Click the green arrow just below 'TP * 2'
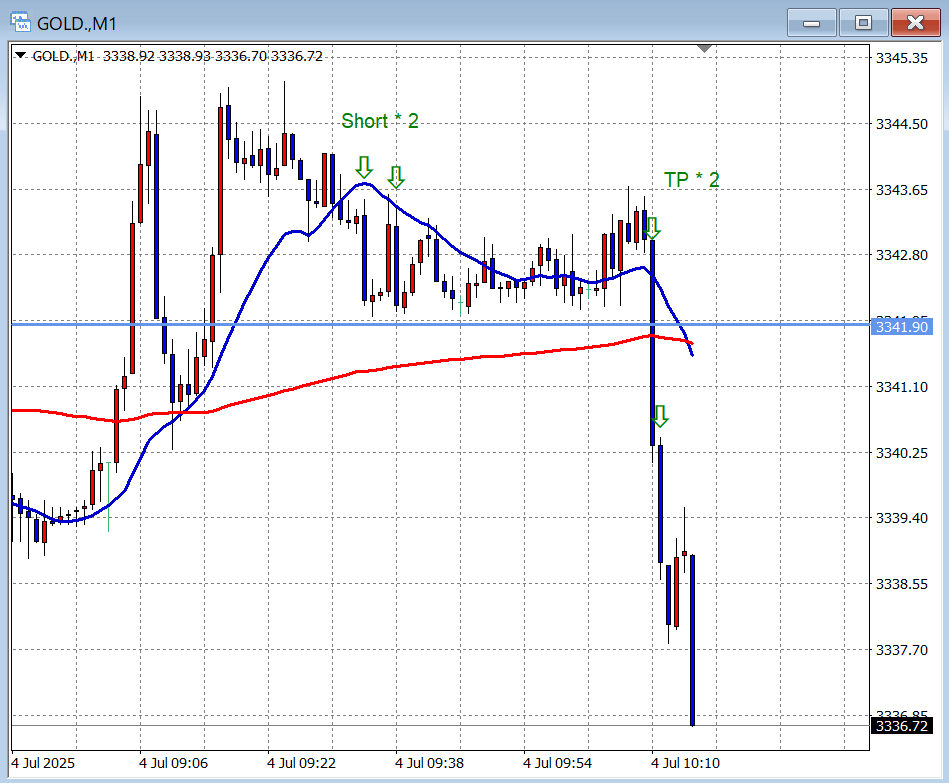949x783 pixels. pos(652,228)
